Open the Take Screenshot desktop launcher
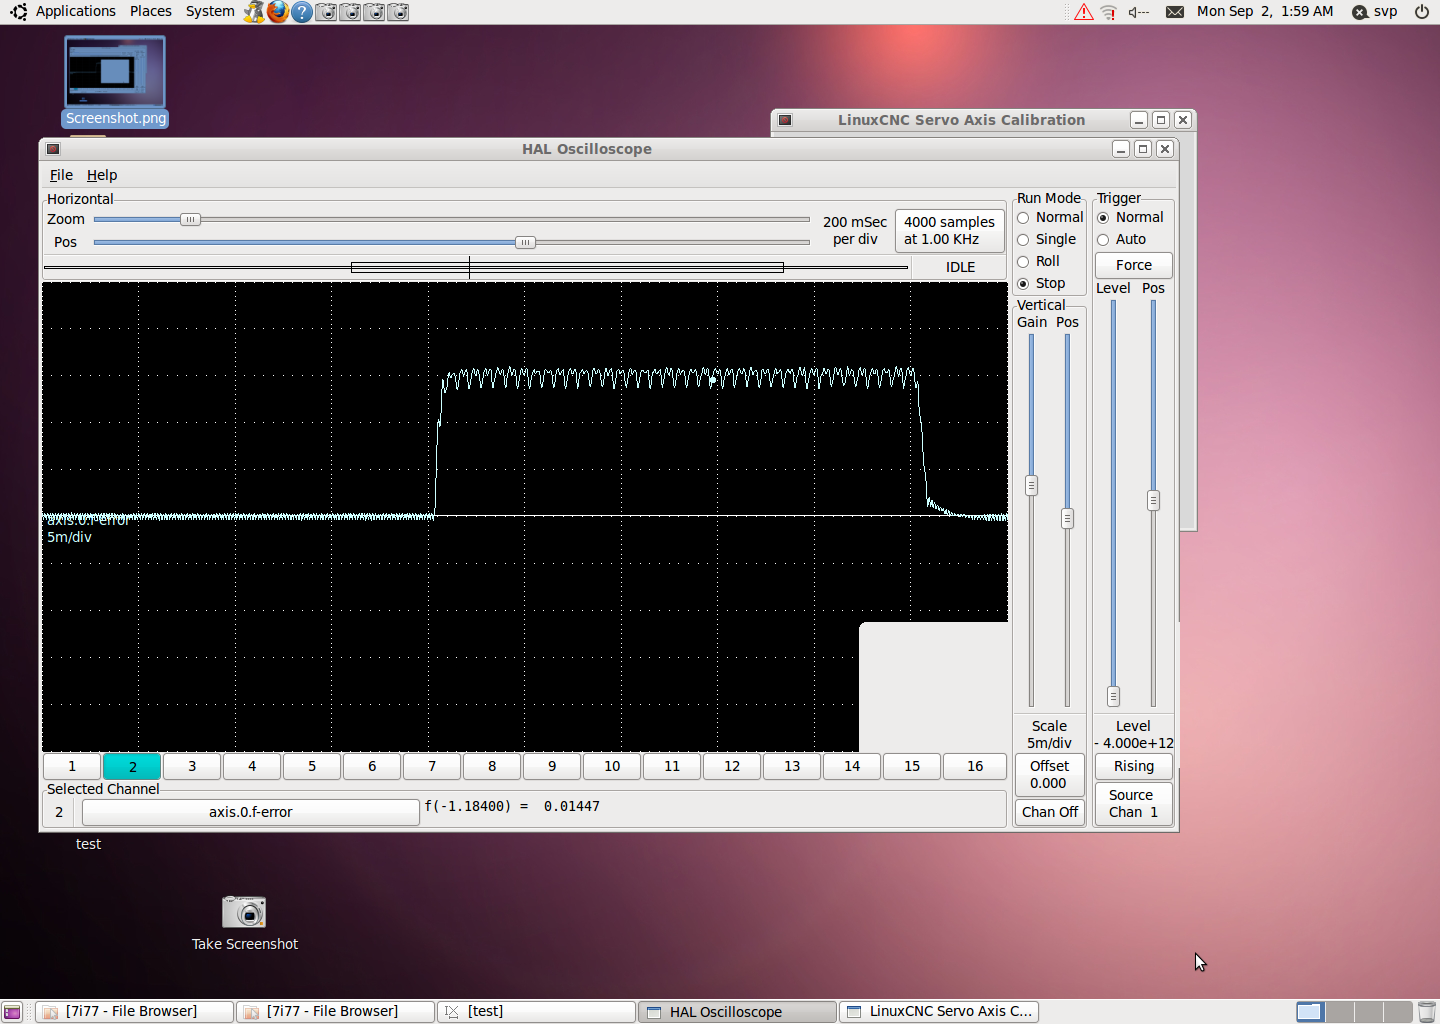 (244, 924)
